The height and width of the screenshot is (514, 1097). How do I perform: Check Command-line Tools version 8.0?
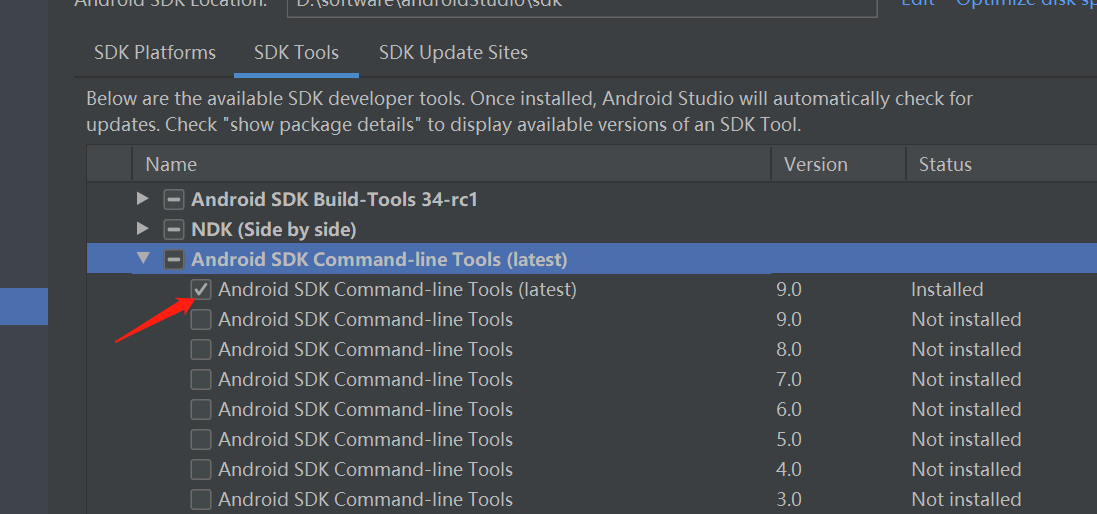click(x=201, y=350)
